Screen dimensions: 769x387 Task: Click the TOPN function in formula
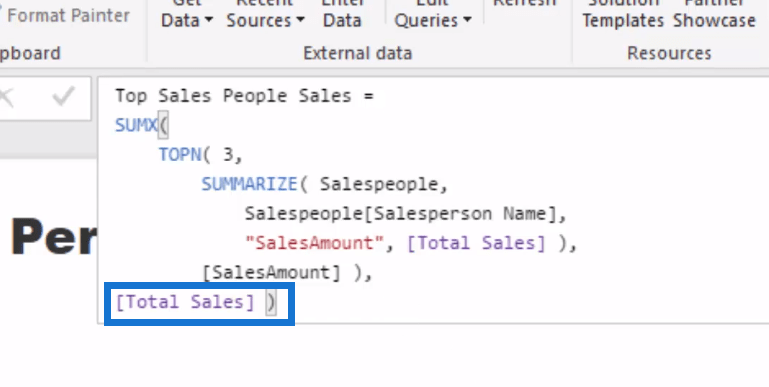click(179, 155)
